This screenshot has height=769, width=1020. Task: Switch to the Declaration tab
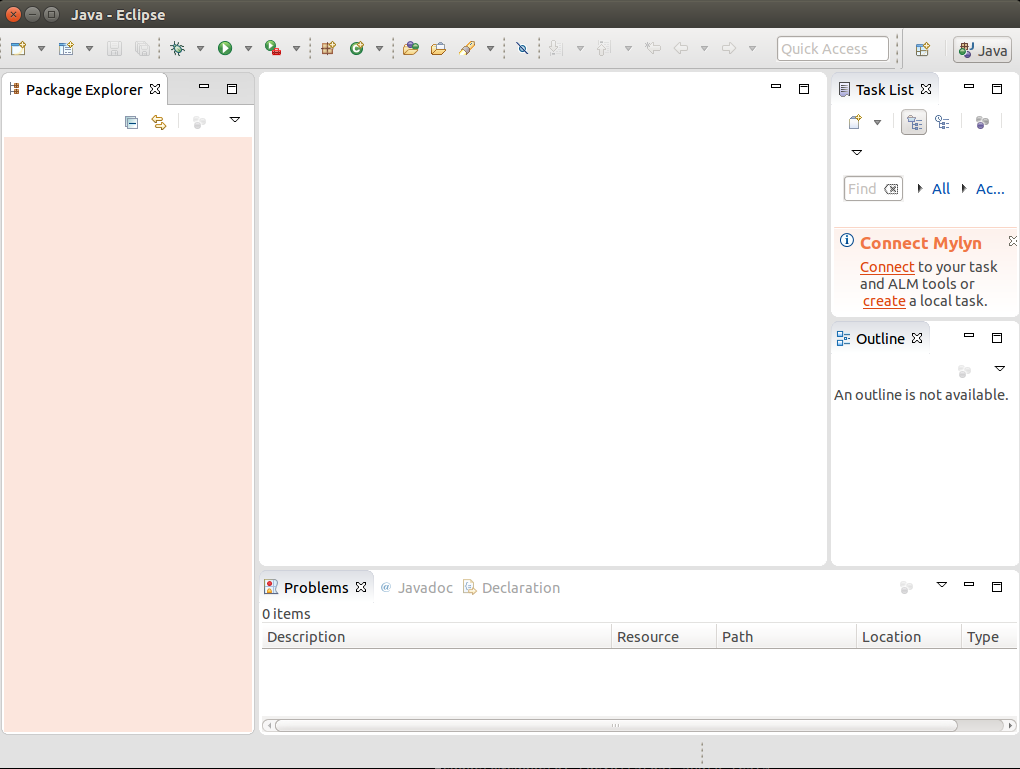[x=512, y=587]
